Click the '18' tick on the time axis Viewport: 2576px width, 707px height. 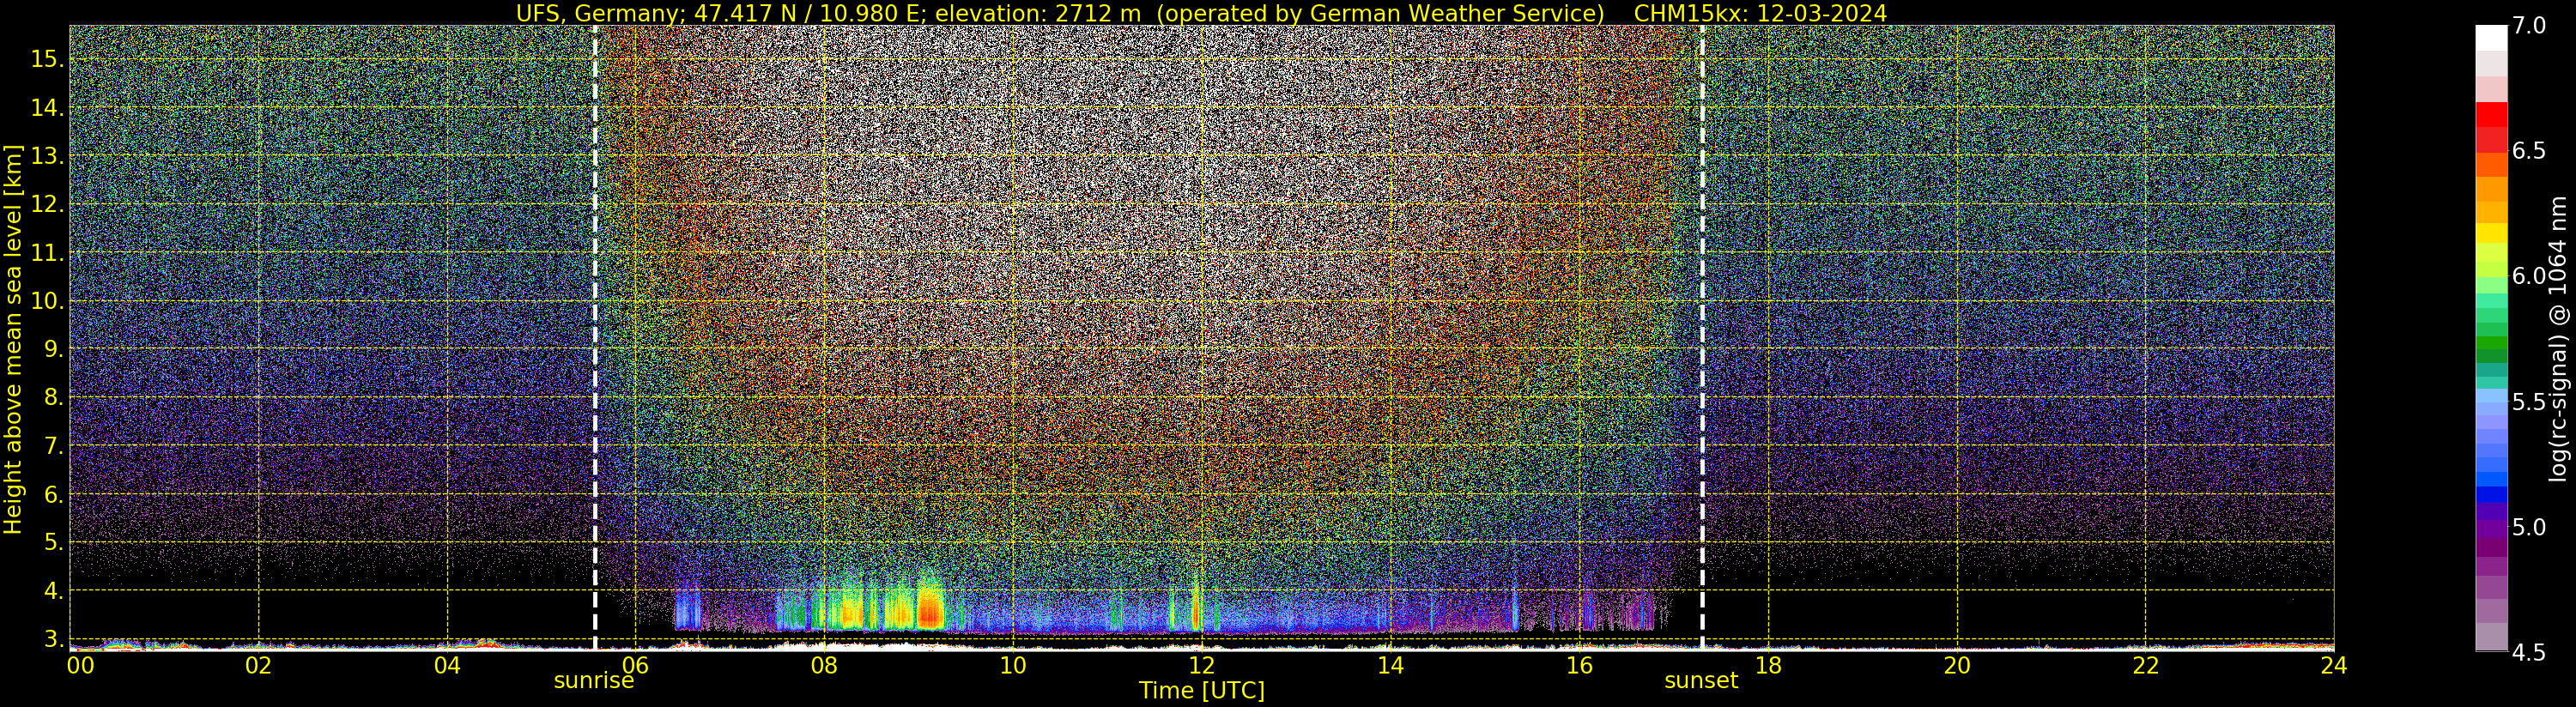tap(1768, 665)
